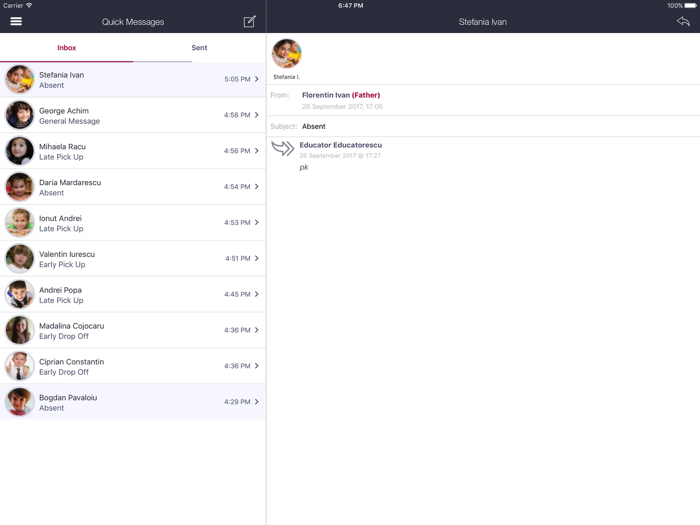Open Ionut Andrei's avatar photo
This screenshot has height=525, width=700.
[x=19, y=222]
